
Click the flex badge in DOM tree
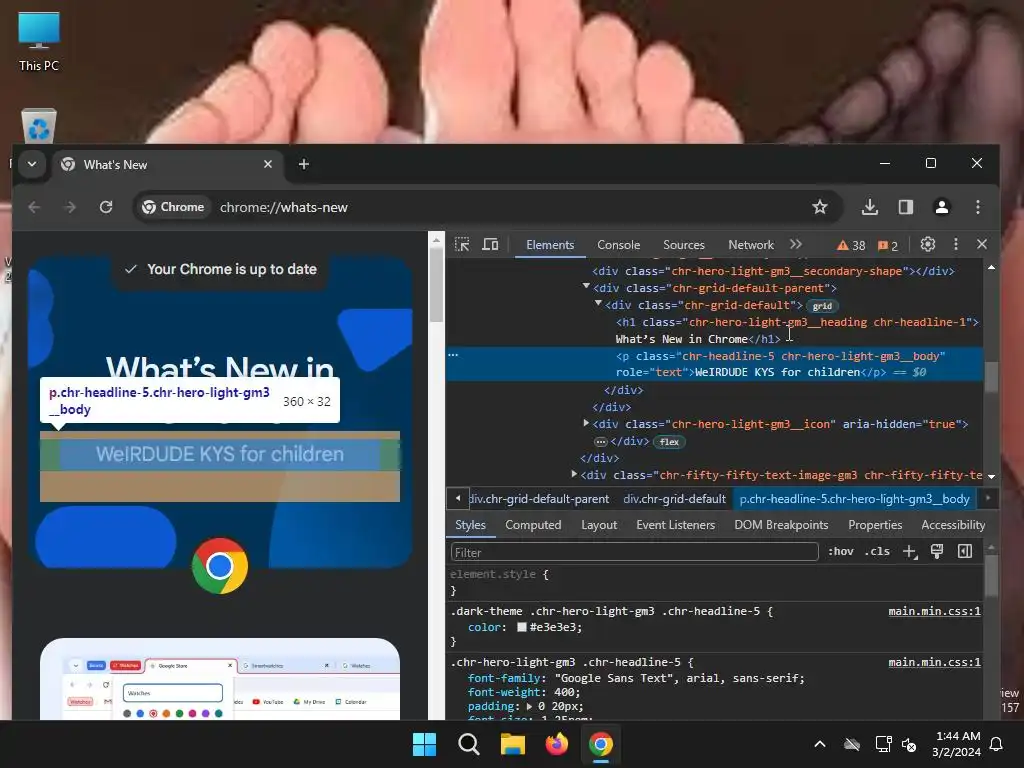tap(669, 442)
